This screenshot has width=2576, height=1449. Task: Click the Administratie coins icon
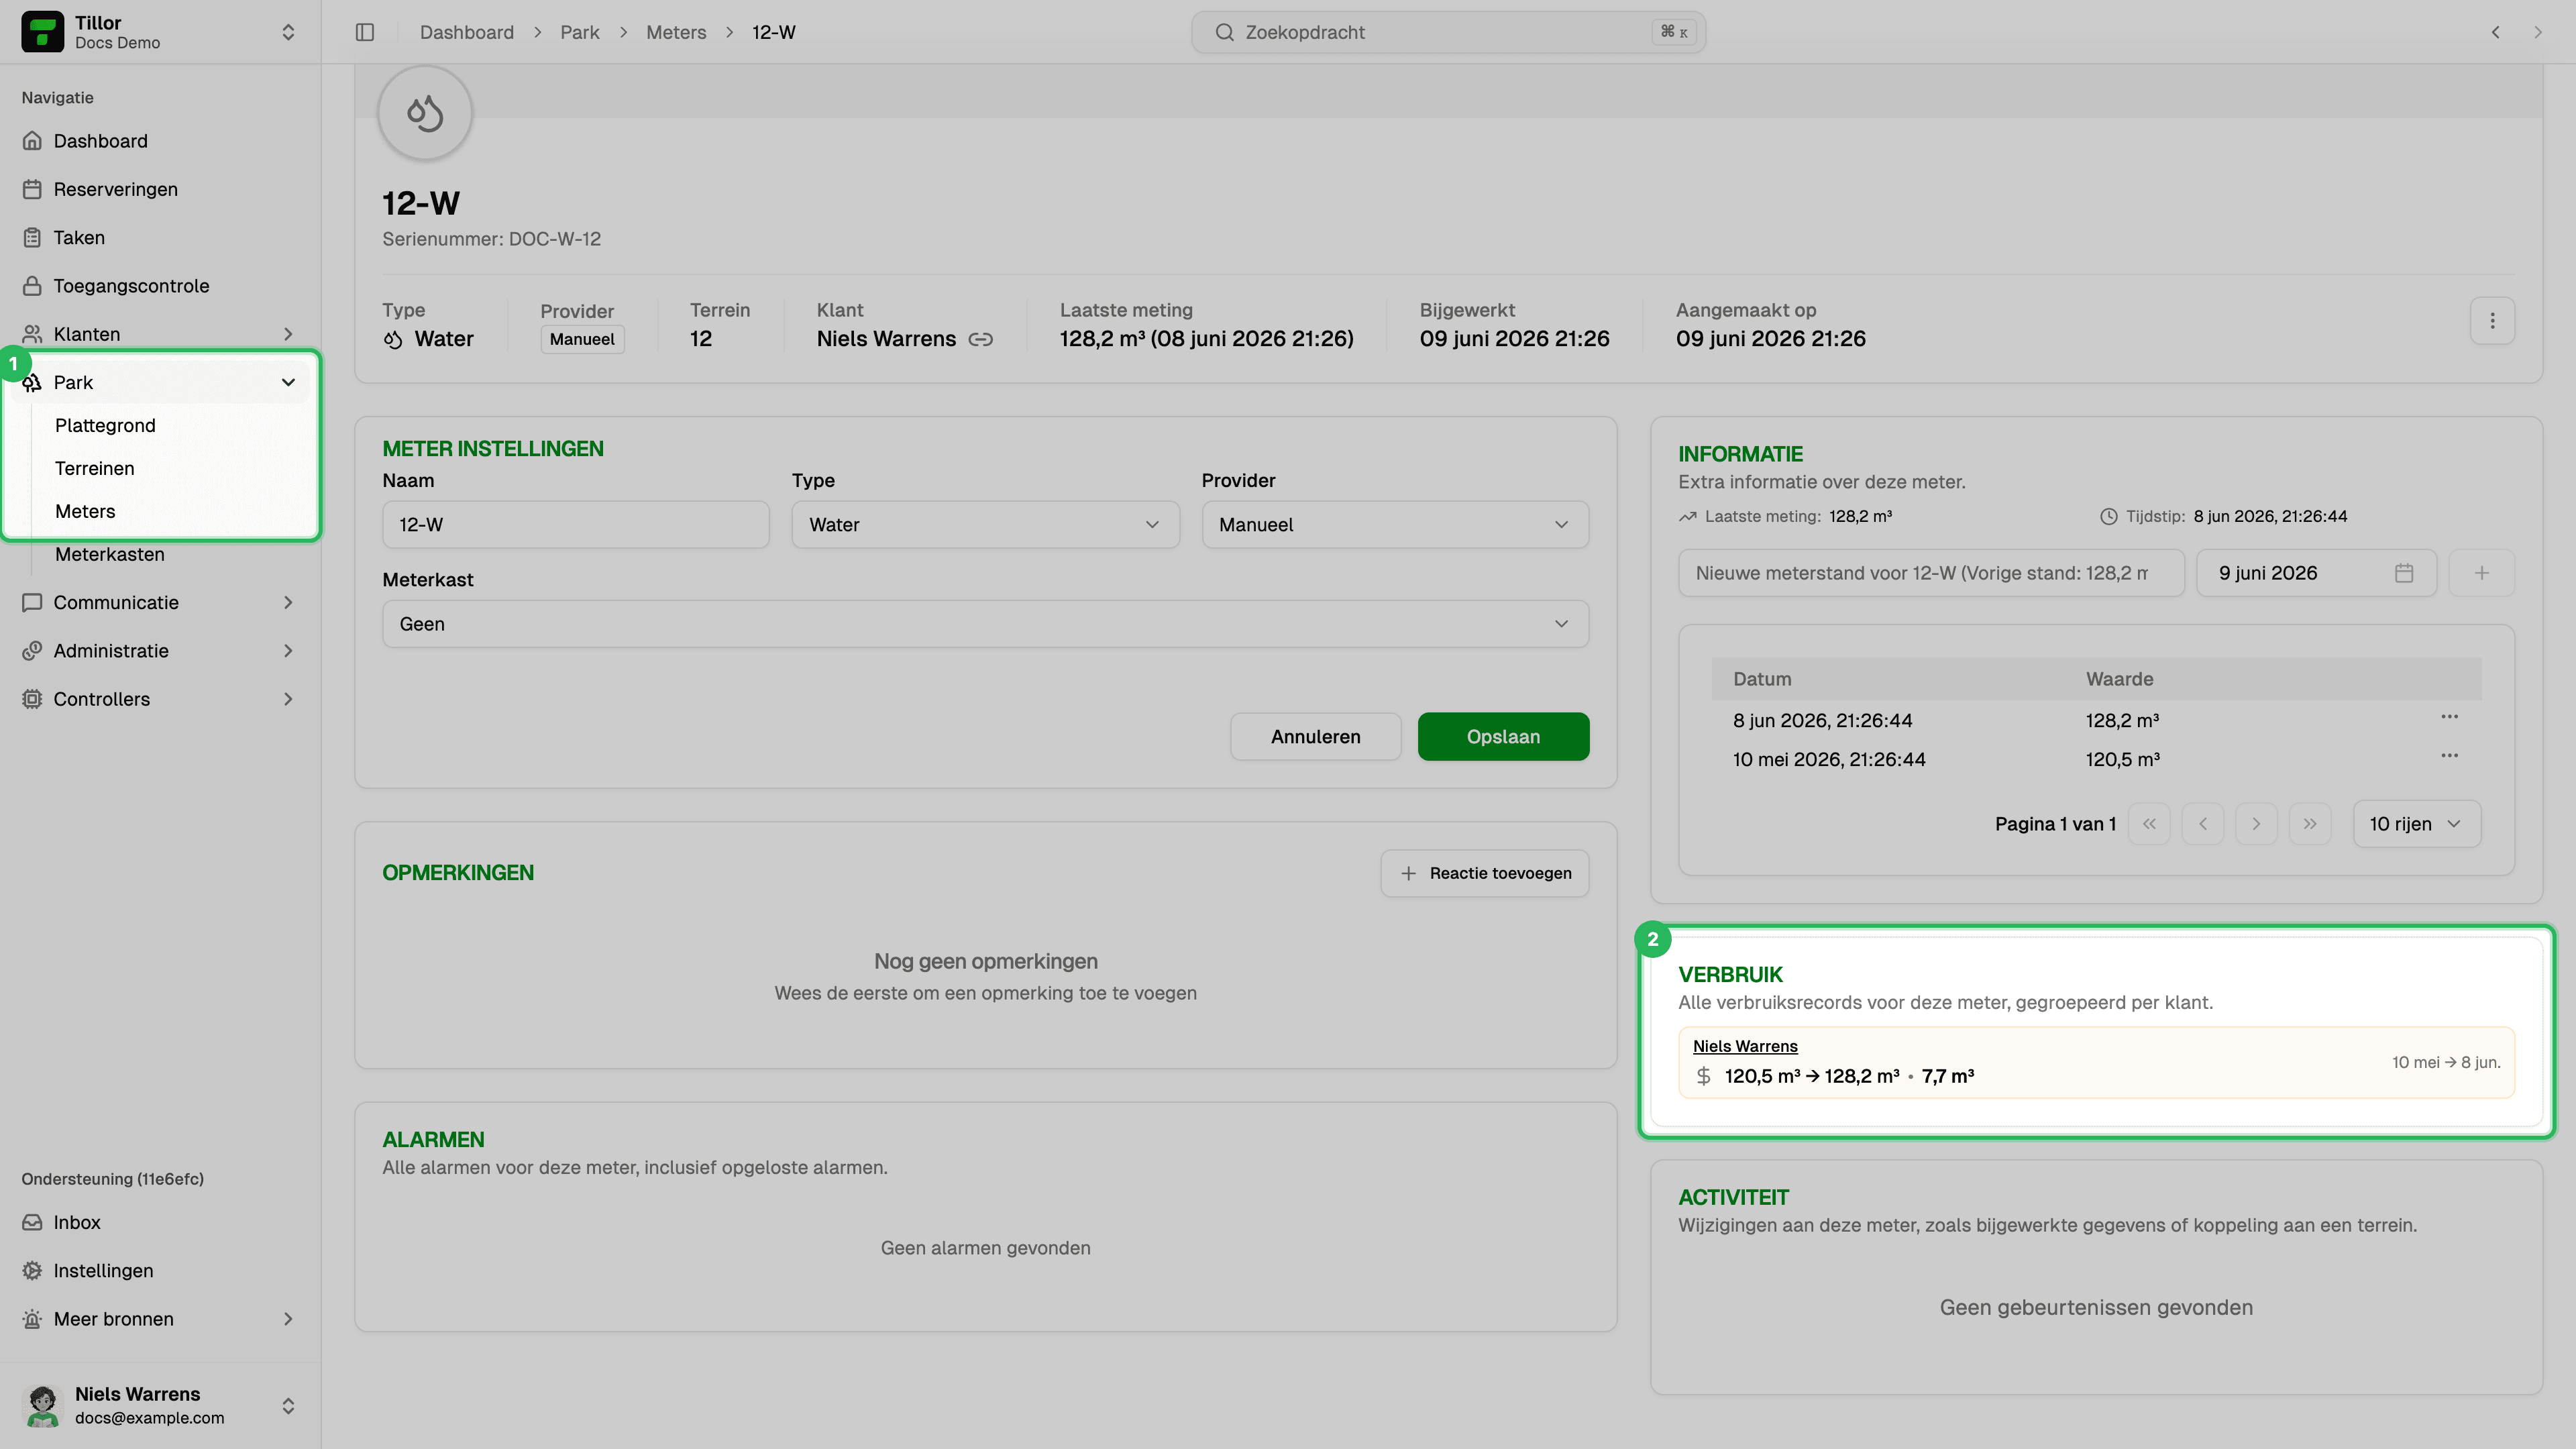pyautogui.click(x=32, y=651)
